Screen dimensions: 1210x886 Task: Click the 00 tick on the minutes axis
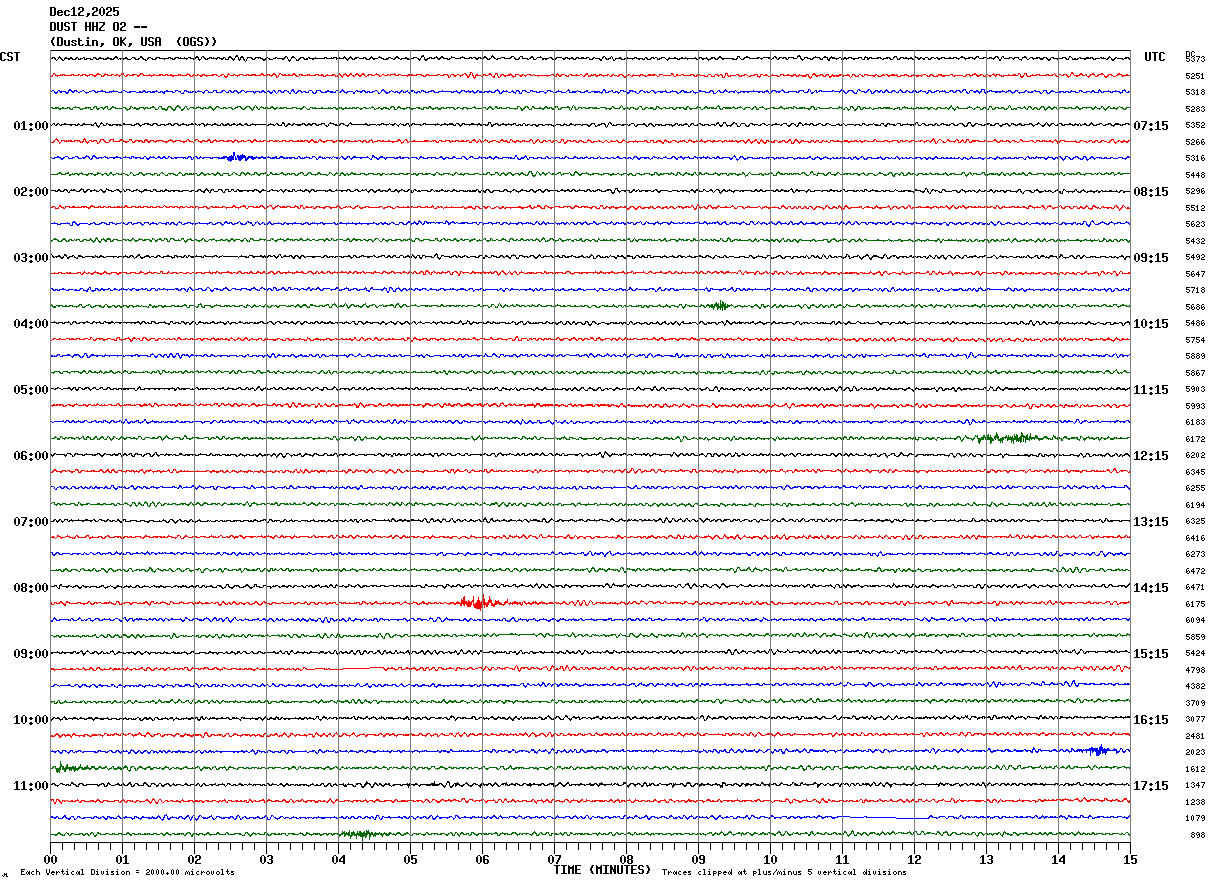coord(50,859)
